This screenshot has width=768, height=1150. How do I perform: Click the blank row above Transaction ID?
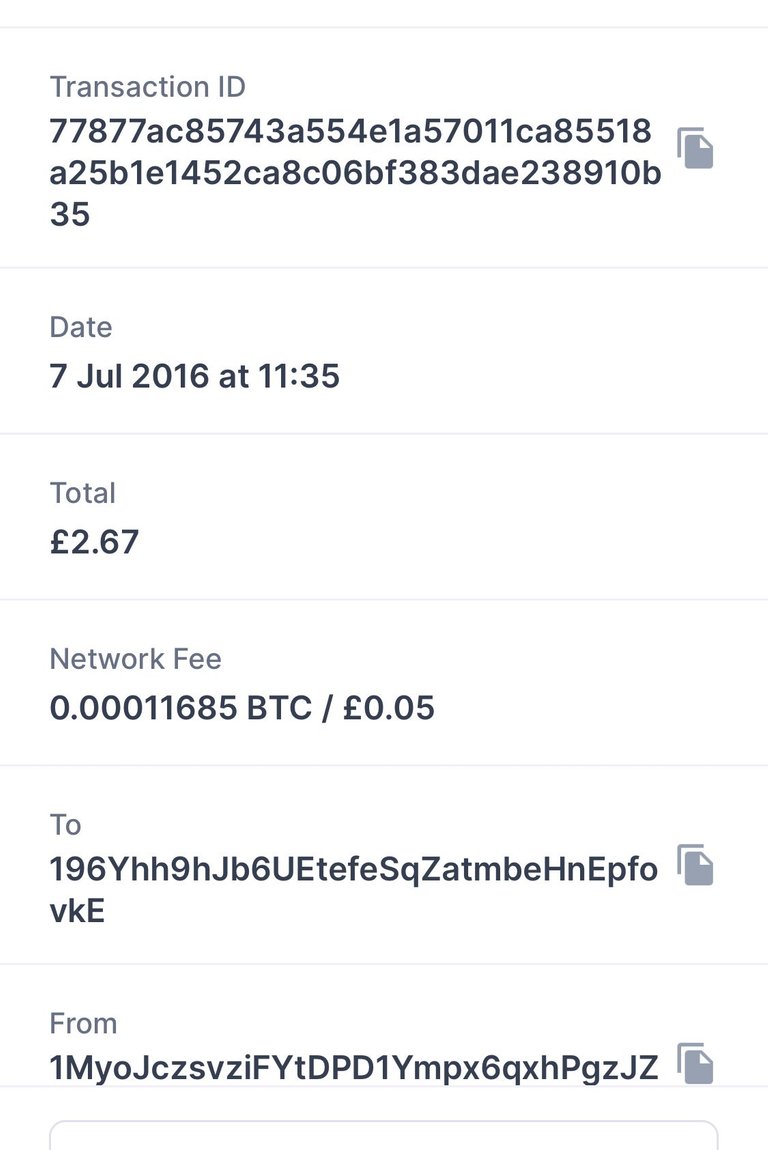tap(384, 13)
